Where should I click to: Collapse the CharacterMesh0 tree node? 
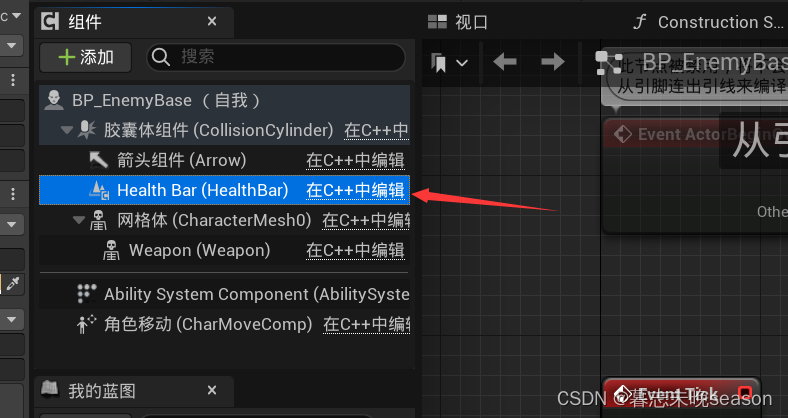79,220
